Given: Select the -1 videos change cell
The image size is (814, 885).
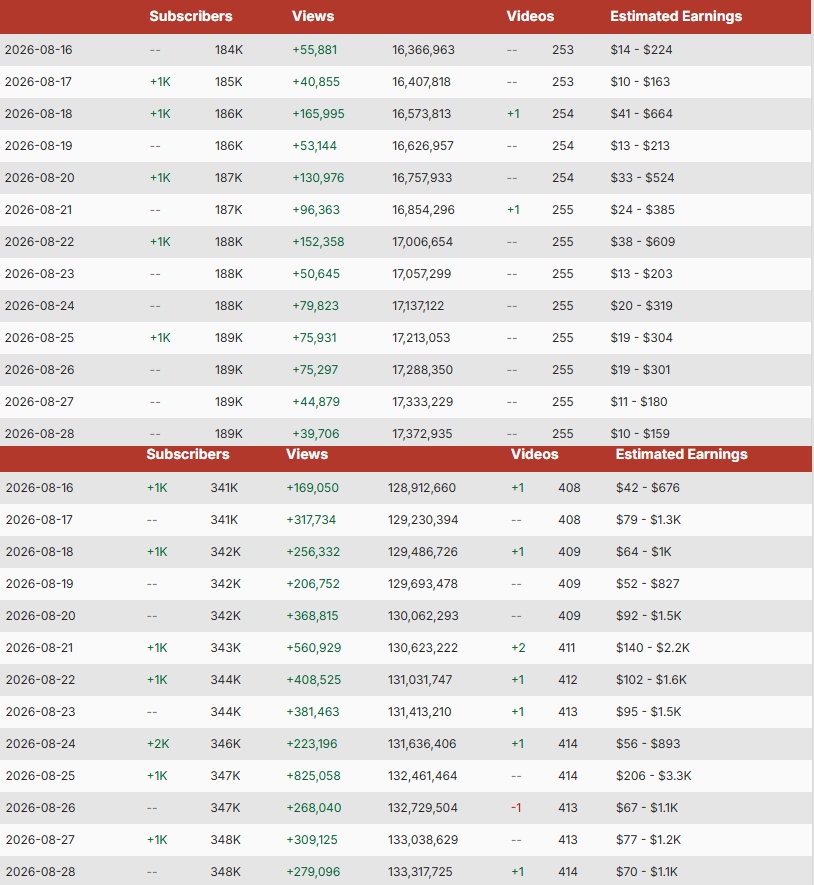Looking at the screenshot, I should pyautogui.click(x=516, y=808).
